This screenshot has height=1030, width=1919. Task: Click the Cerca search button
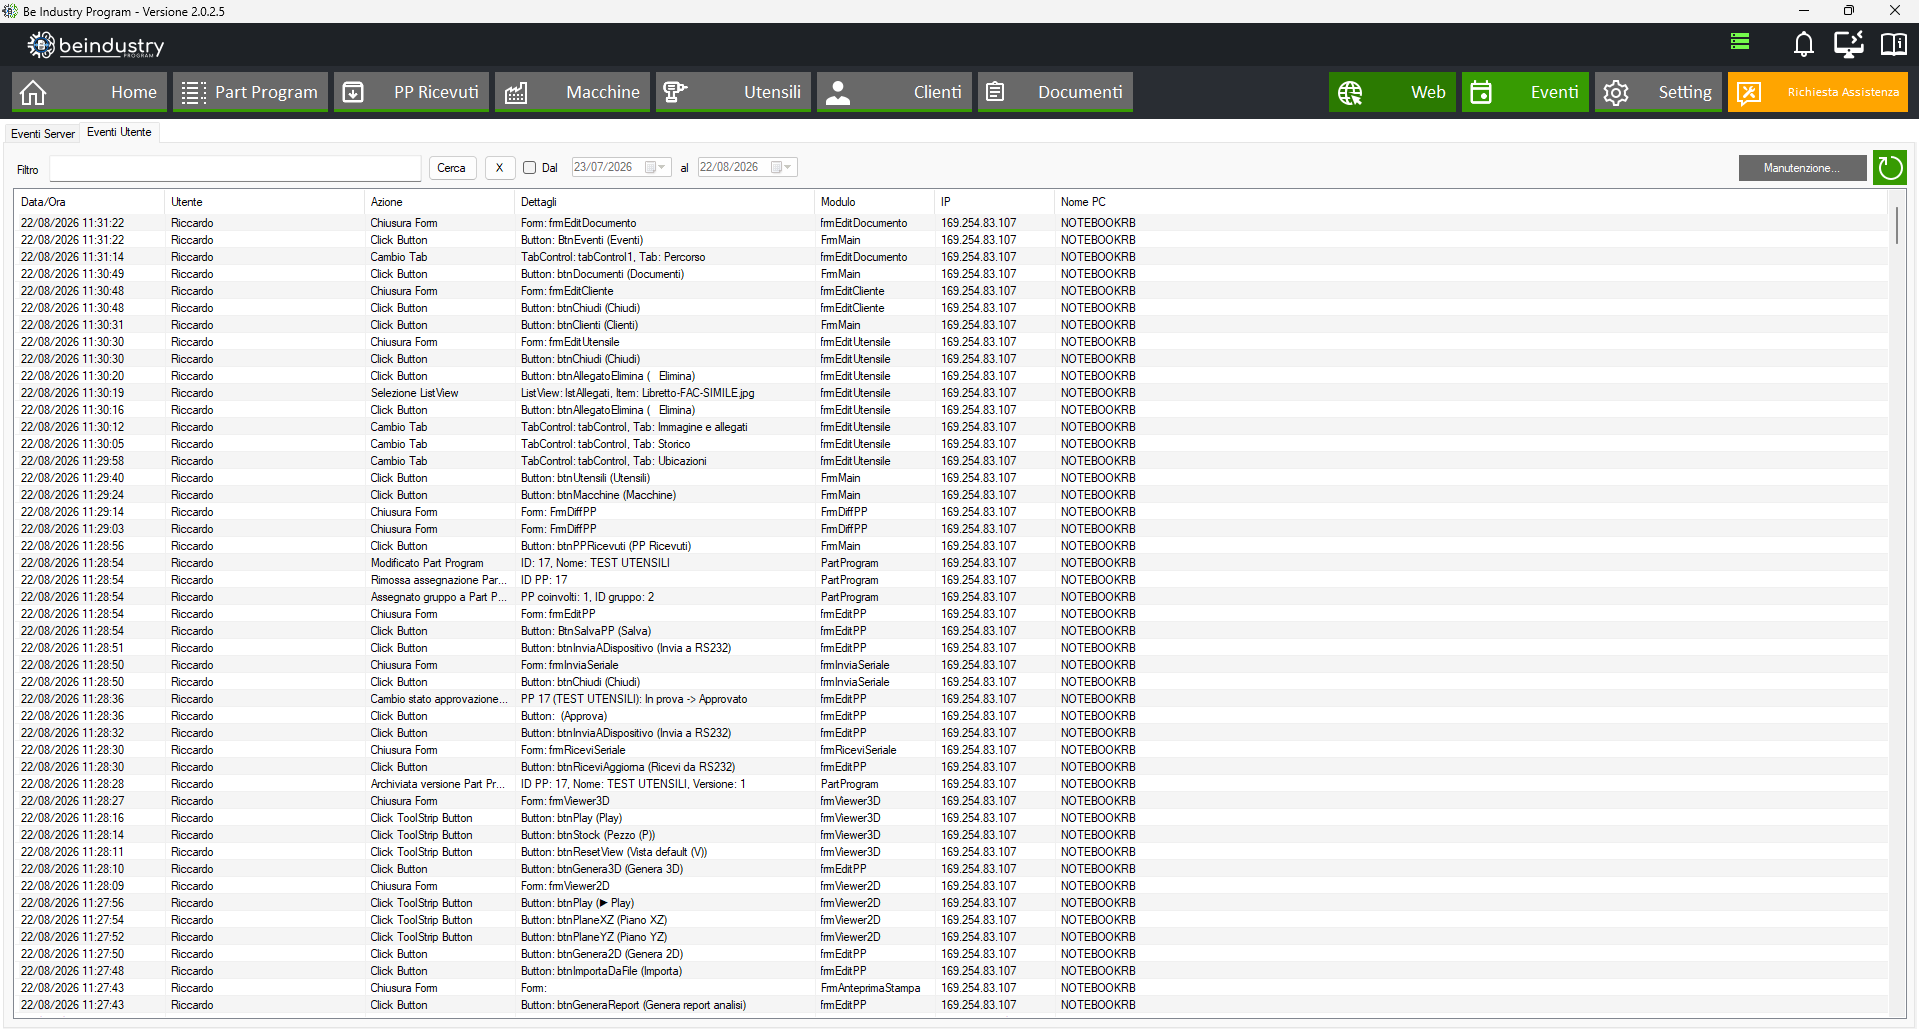[x=451, y=168]
